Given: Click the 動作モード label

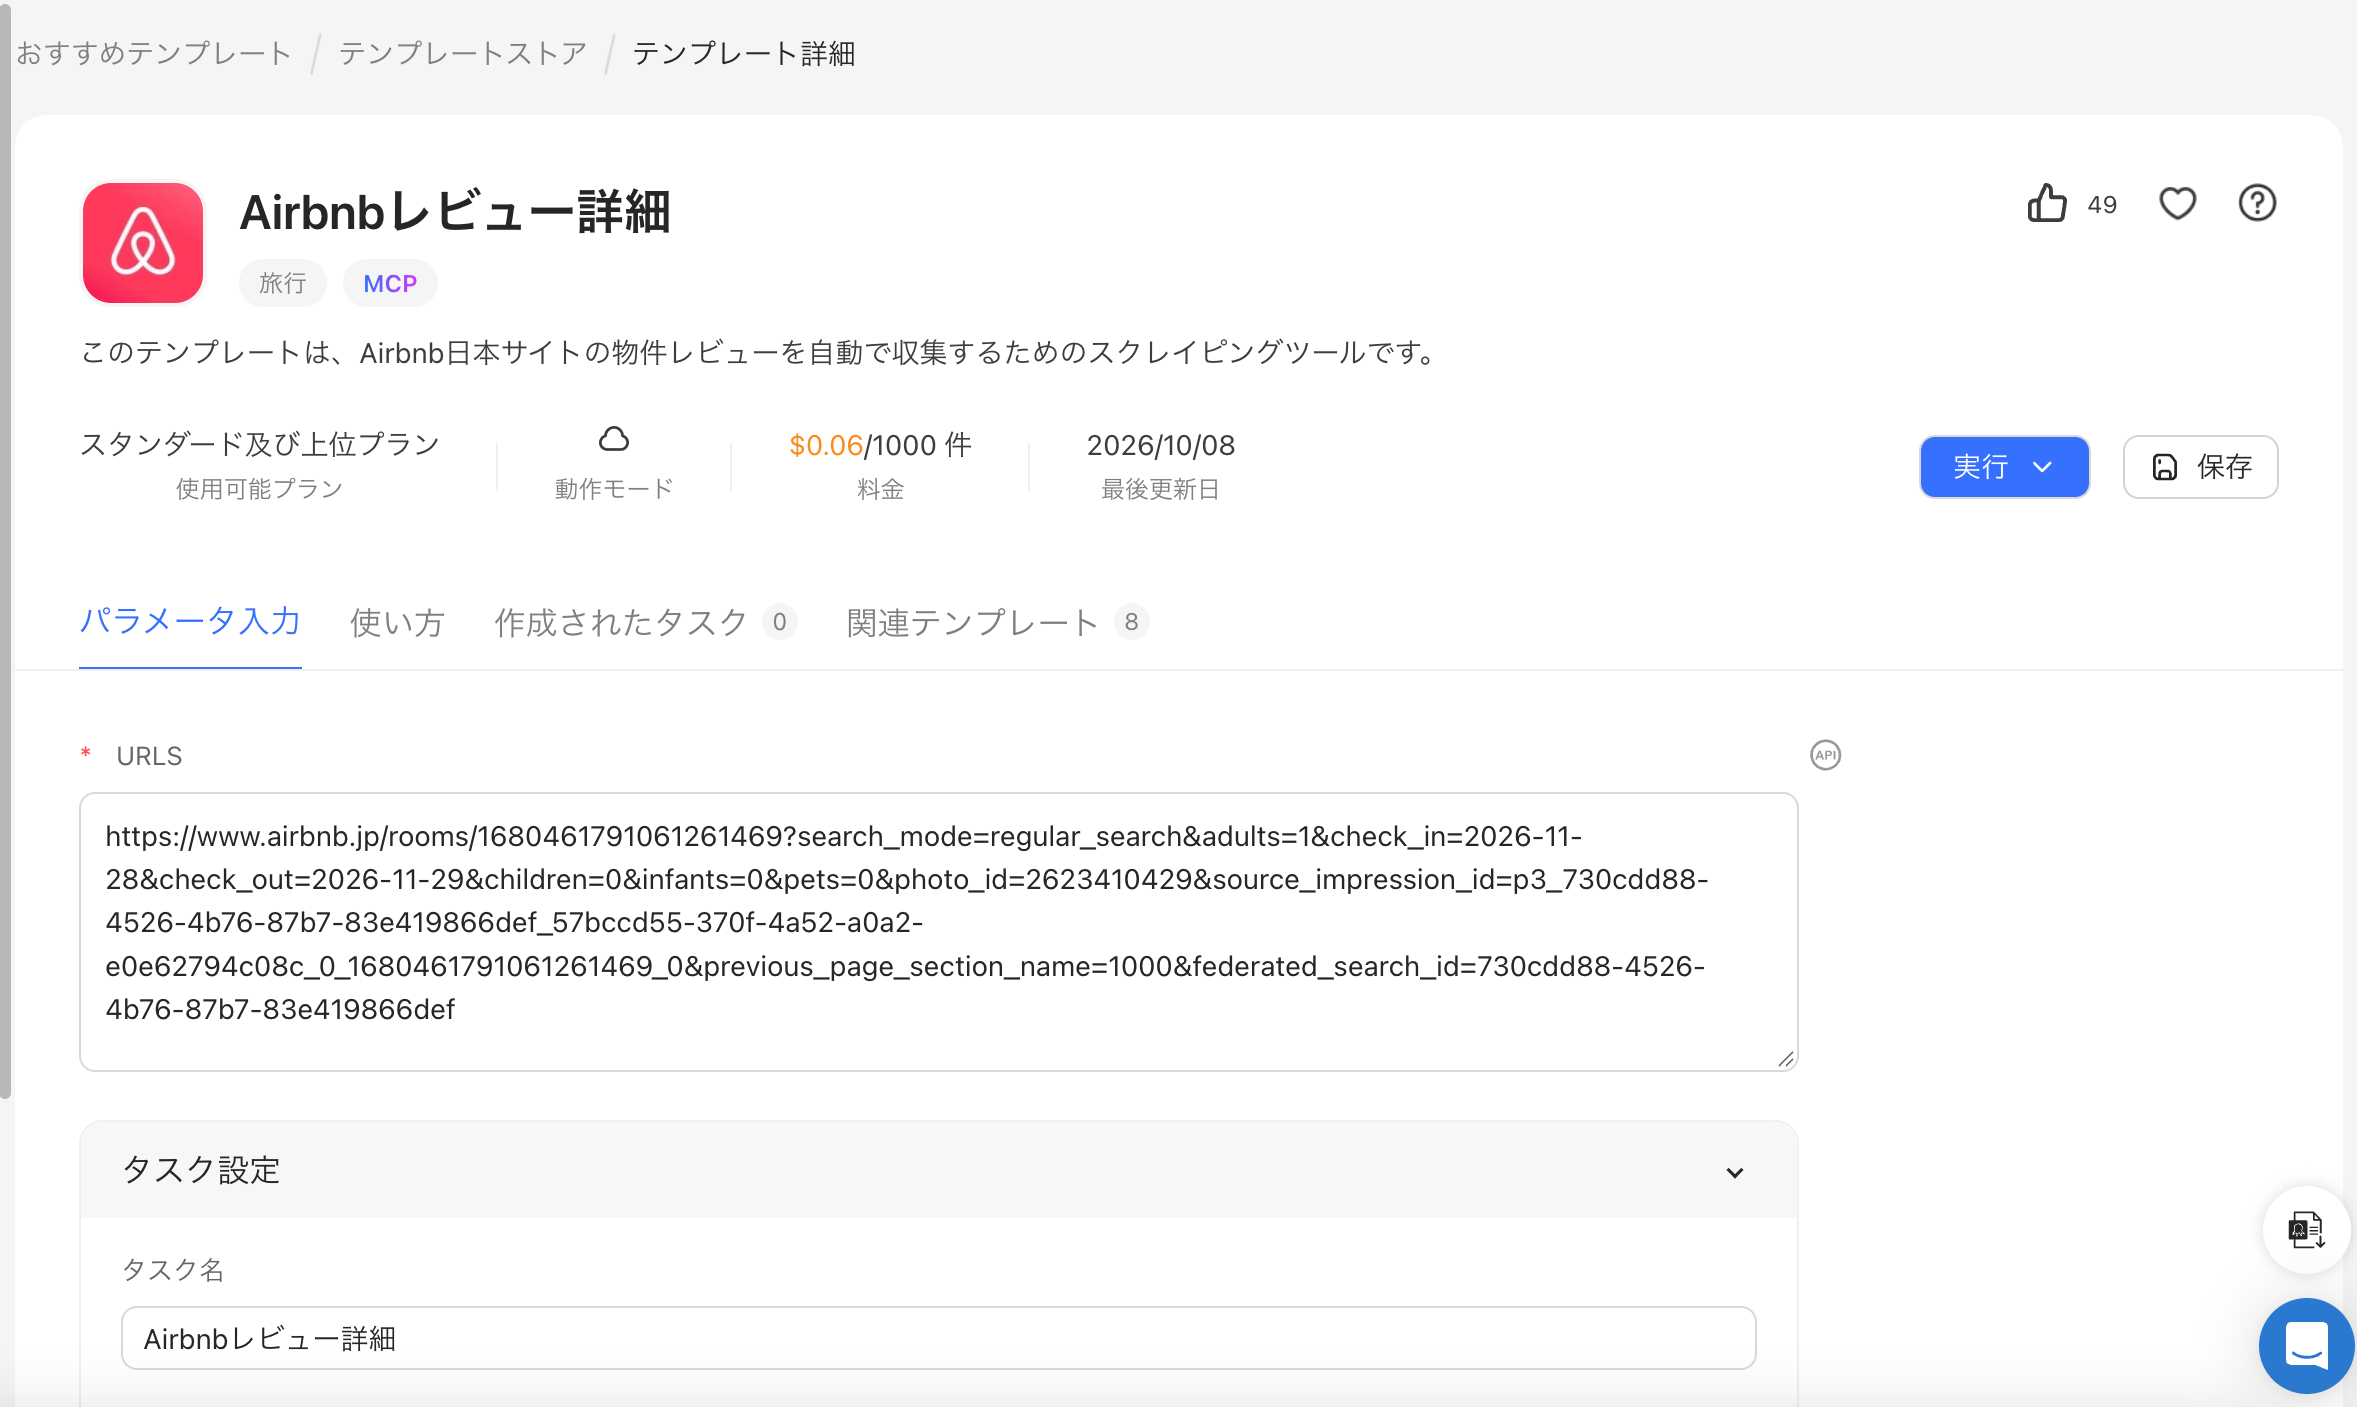Looking at the screenshot, I should click(614, 489).
